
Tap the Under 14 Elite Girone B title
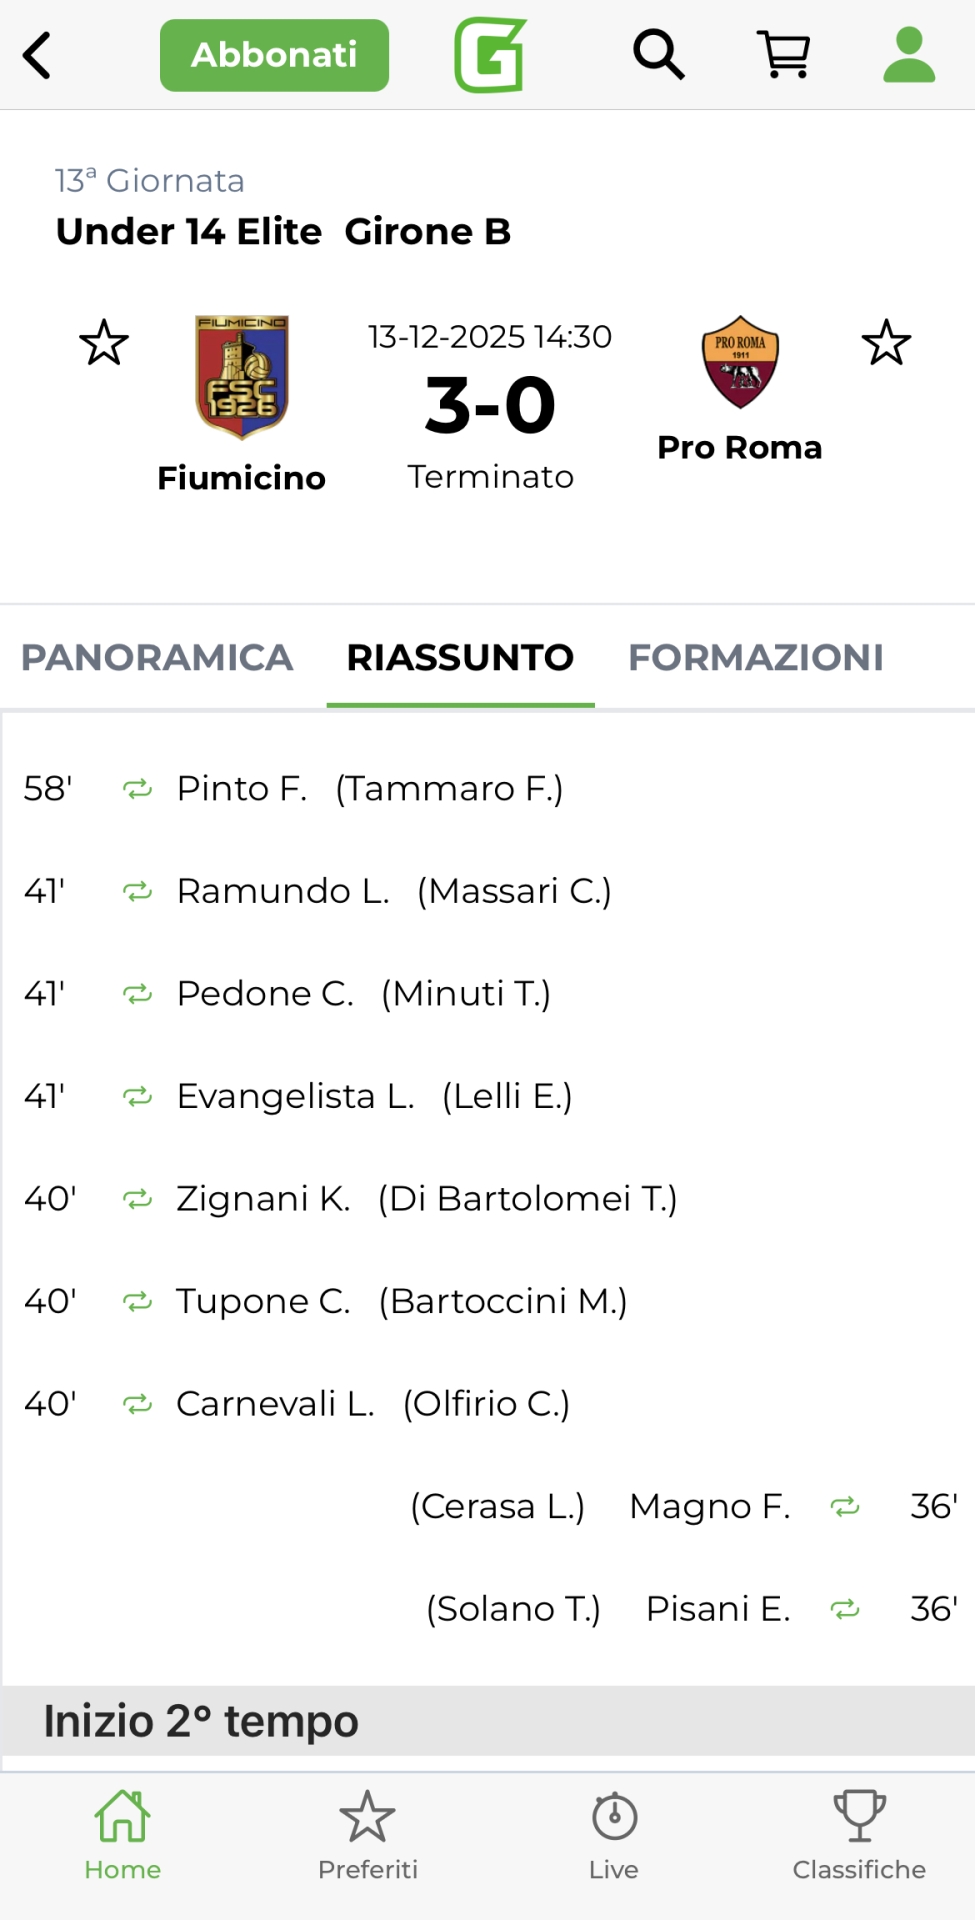tap(283, 231)
